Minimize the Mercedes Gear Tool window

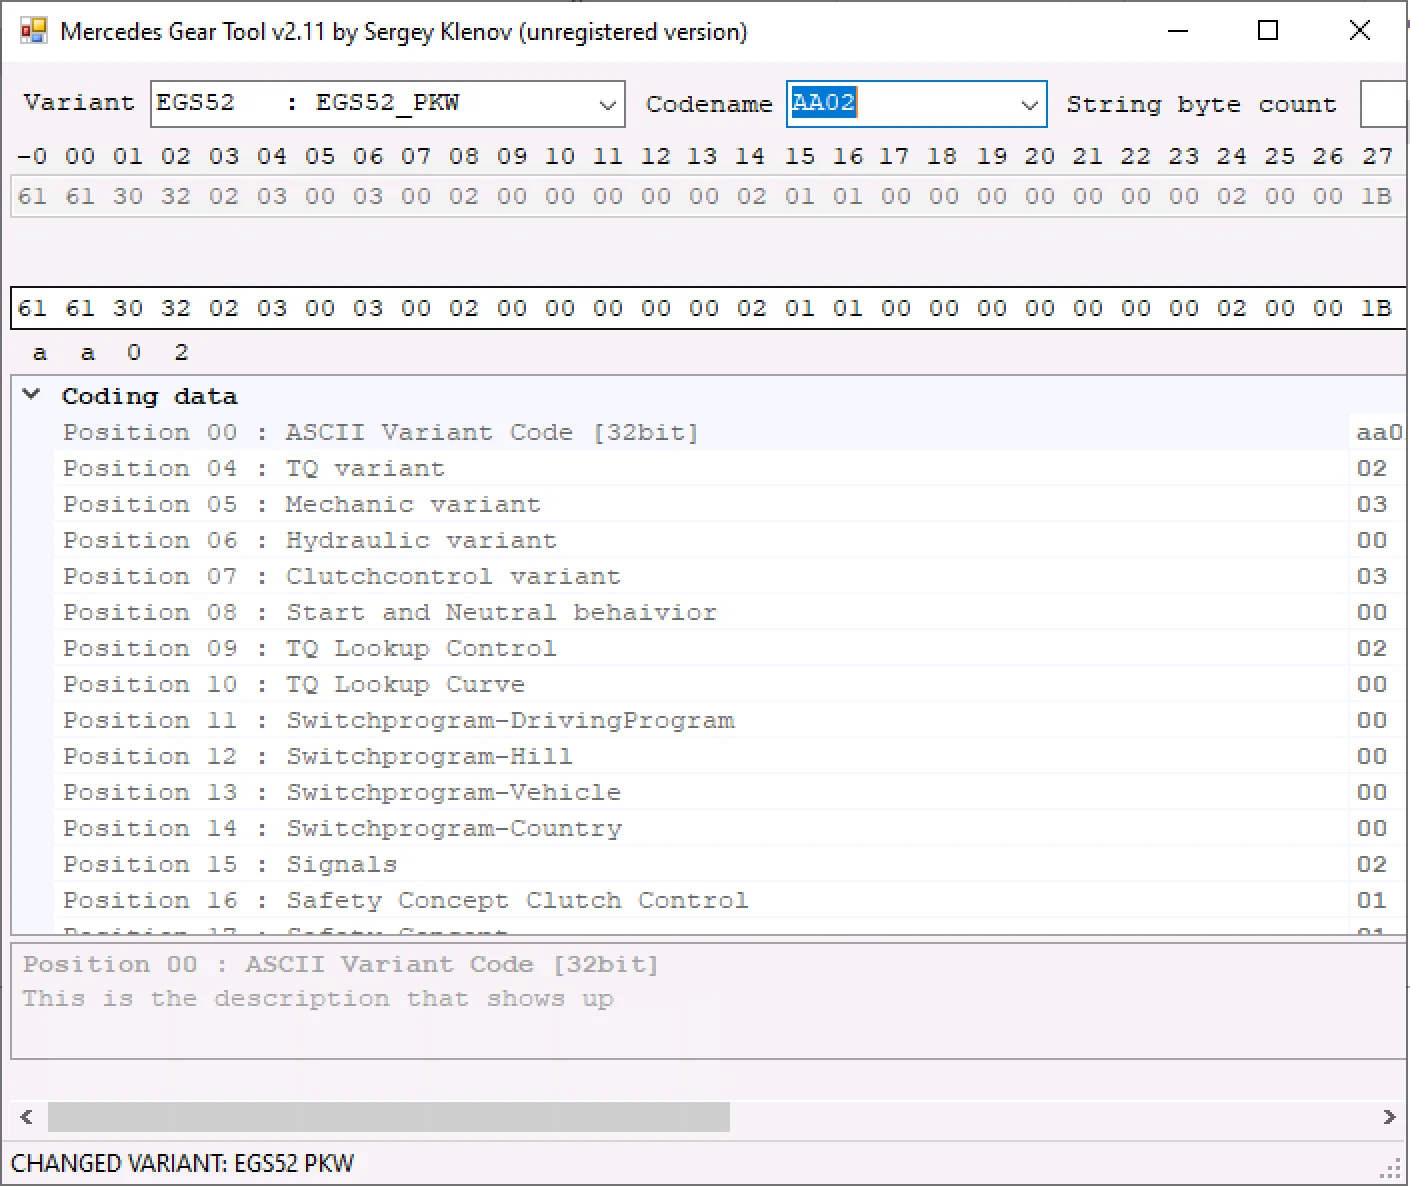click(1179, 31)
